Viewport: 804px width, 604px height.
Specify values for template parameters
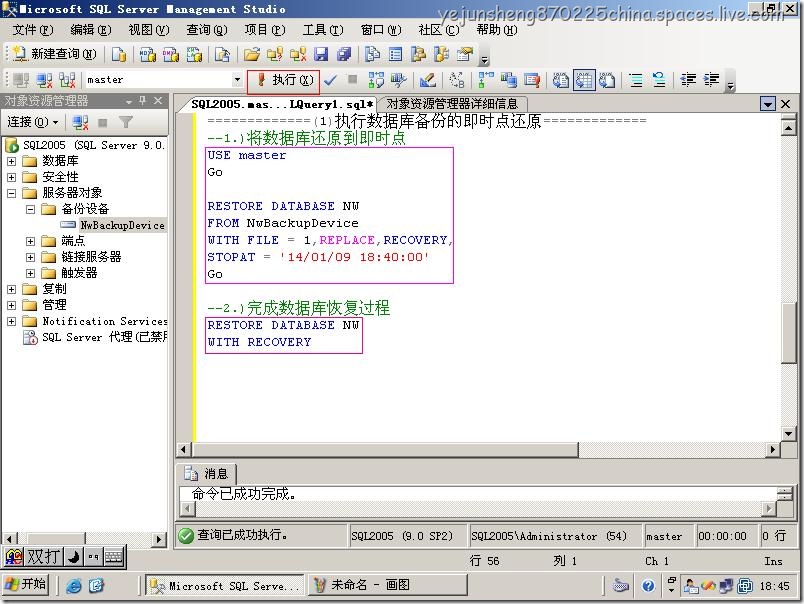point(456,80)
